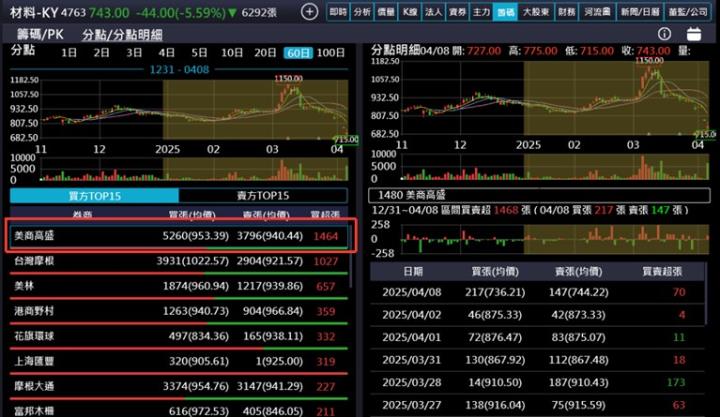Switch to 法人 institutional view
This screenshot has width=720, height=417.
click(x=433, y=12)
